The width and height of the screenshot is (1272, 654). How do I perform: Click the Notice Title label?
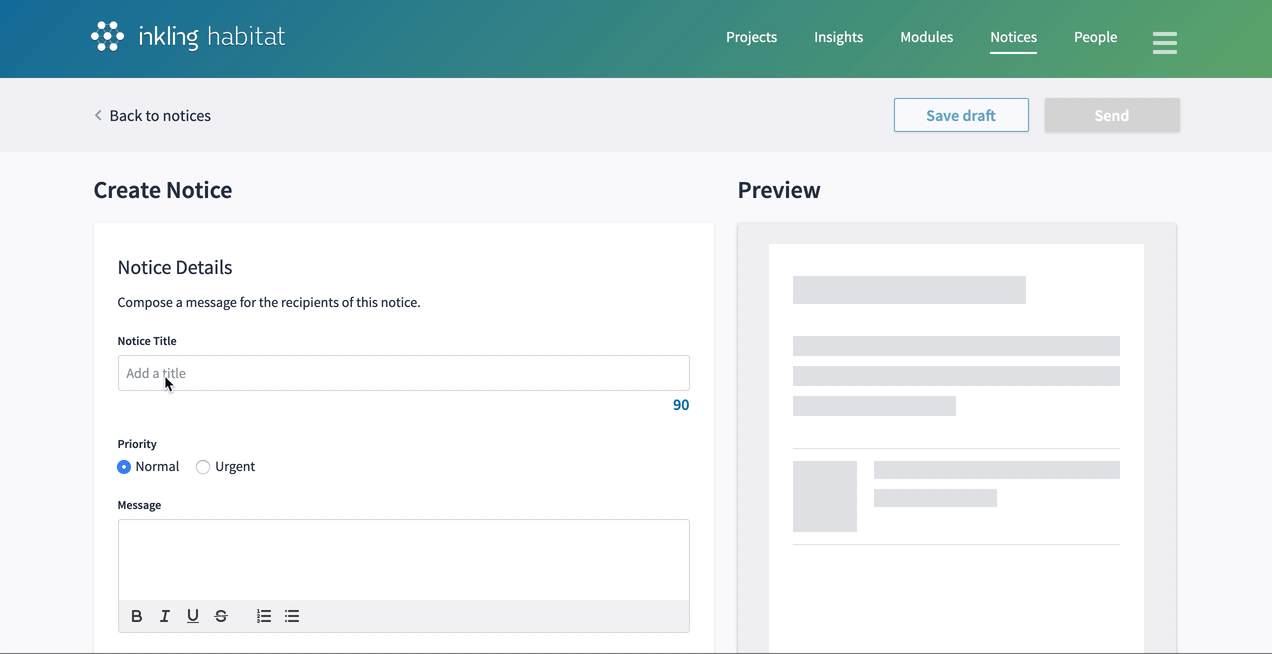(147, 341)
